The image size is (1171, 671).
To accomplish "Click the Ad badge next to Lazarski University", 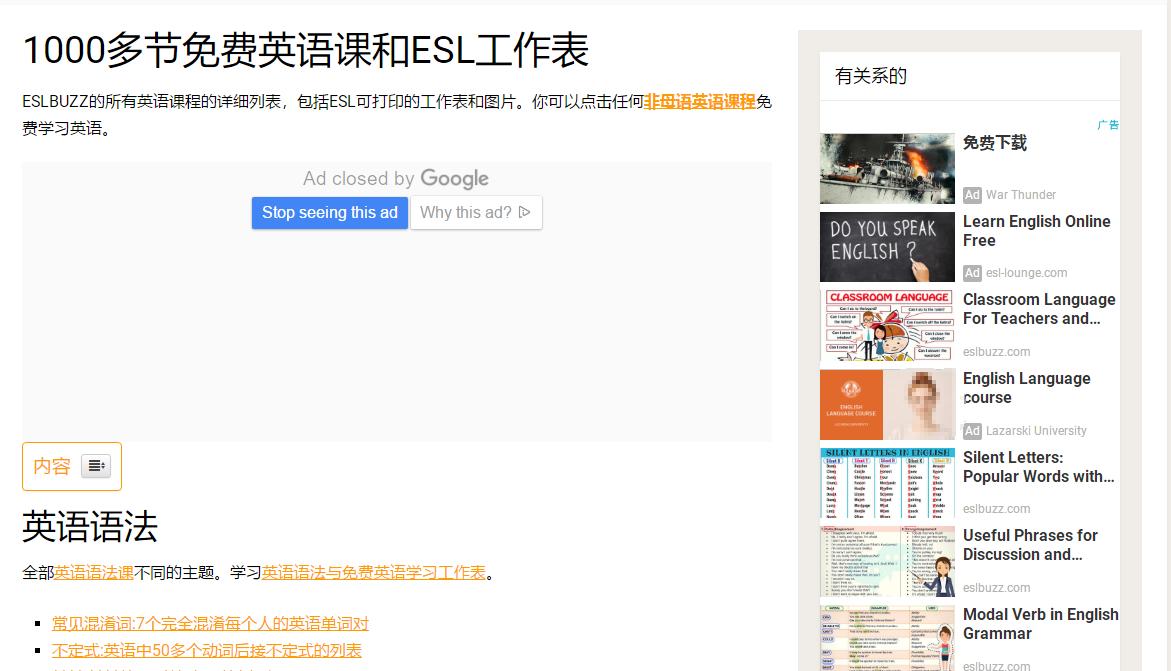I will click(x=971, y=431).
